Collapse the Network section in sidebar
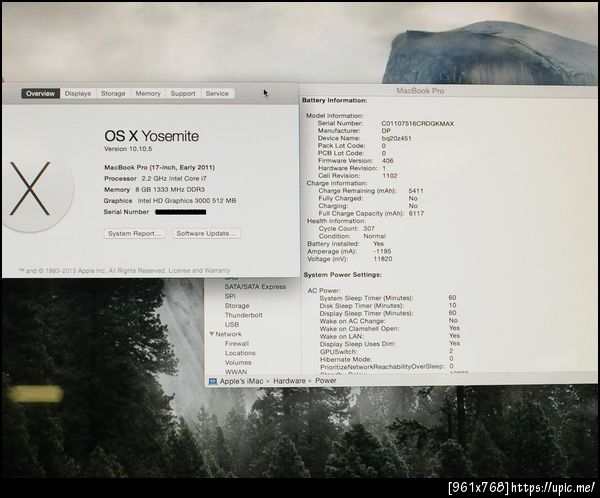600x498 pixels. click(212, 334)
